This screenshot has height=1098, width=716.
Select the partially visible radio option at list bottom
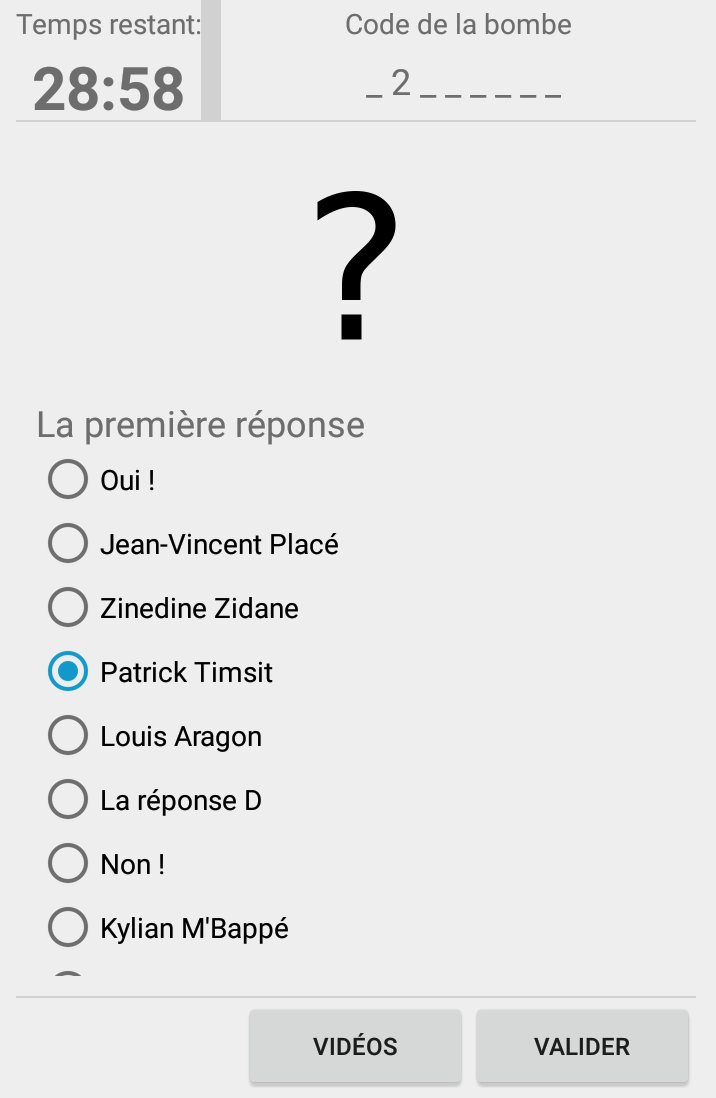pyautogui.click(x=68, y=973)
